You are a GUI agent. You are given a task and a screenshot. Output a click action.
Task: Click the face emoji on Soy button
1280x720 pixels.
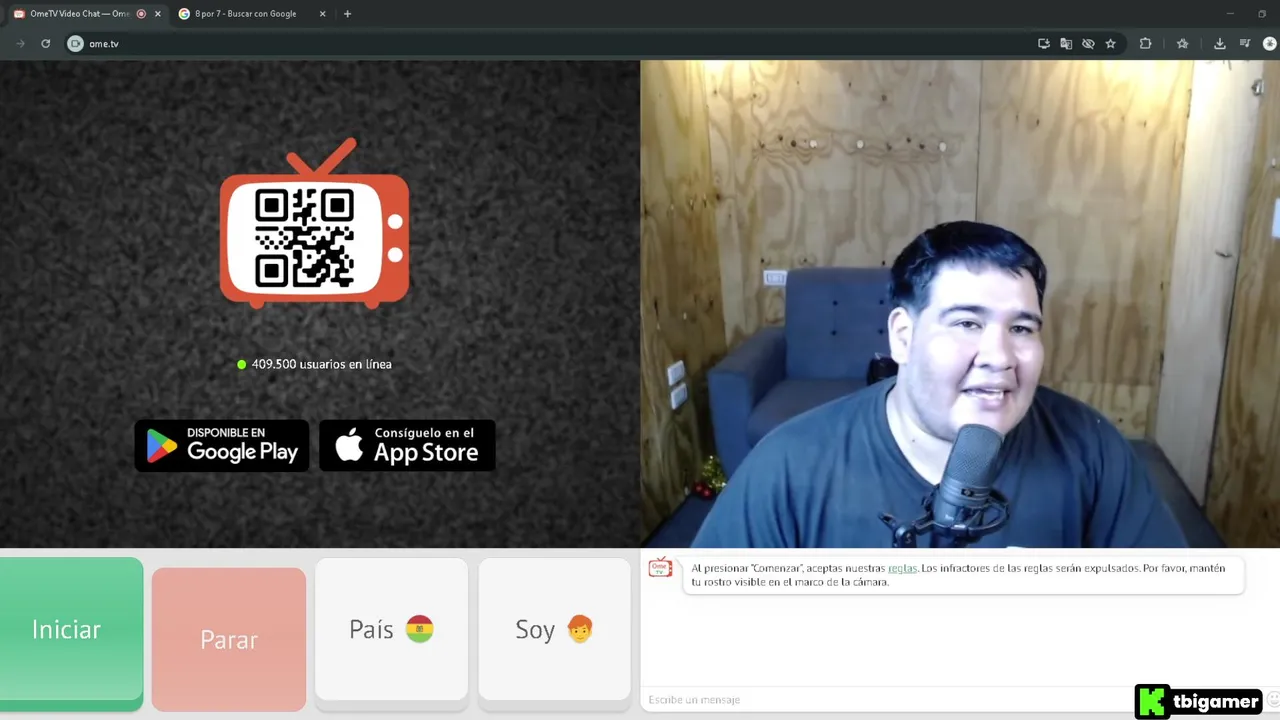tap(579, 629)
